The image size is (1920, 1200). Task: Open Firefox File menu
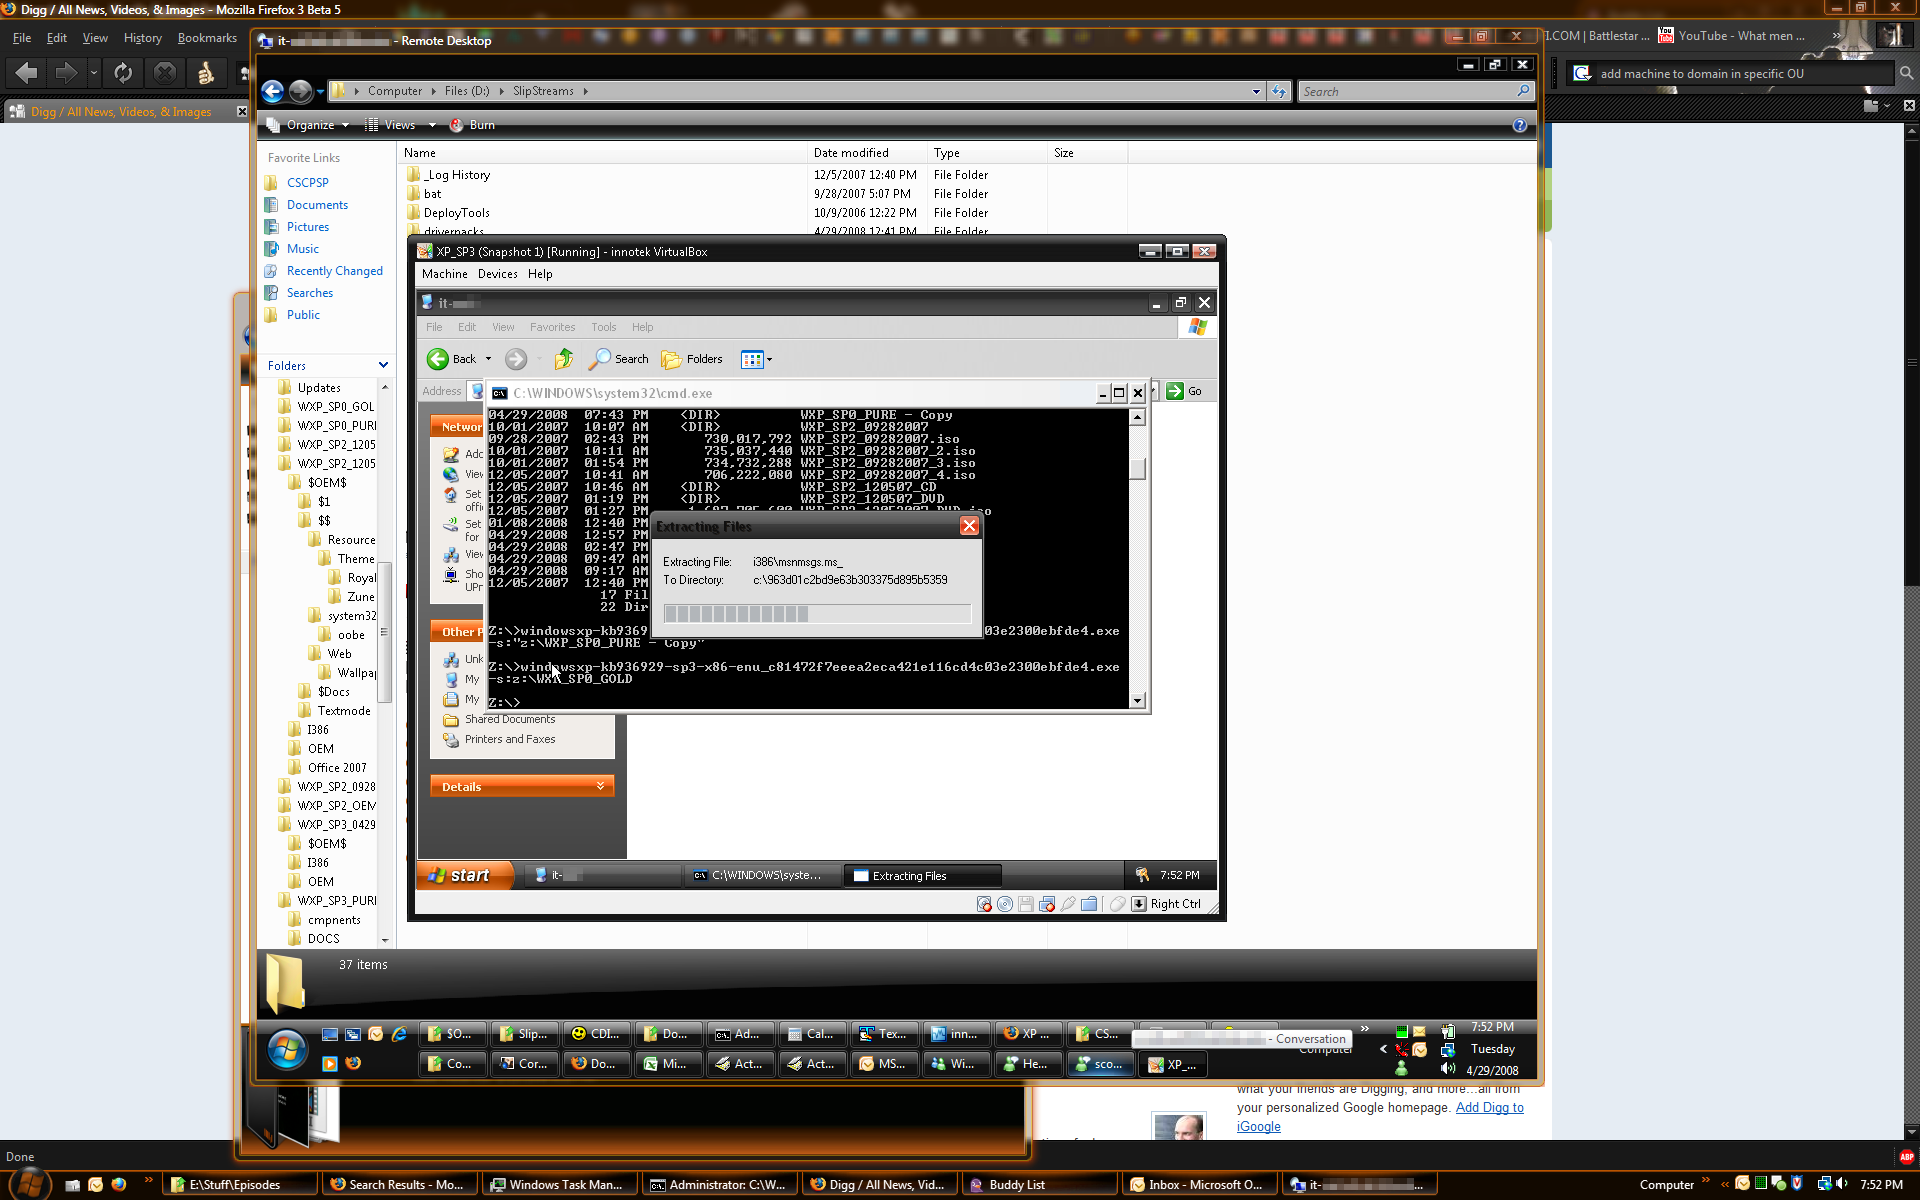22,38
